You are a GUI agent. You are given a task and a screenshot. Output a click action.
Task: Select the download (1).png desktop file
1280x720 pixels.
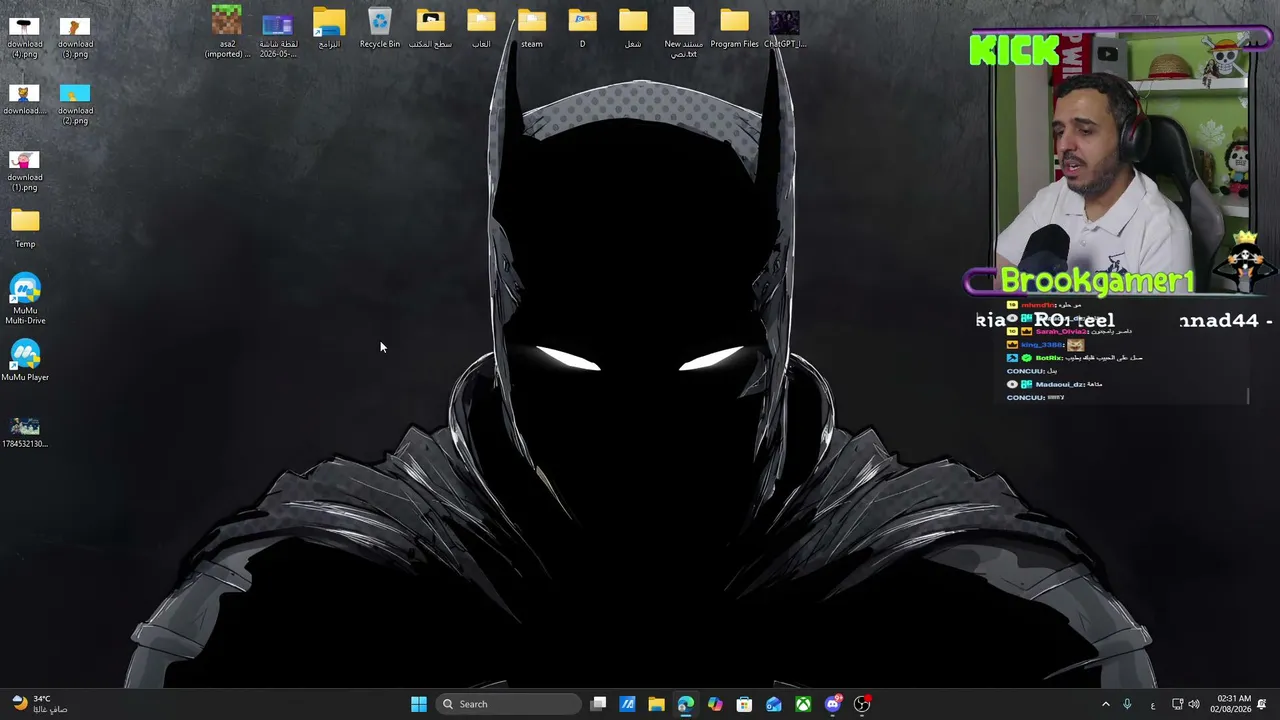25,171
